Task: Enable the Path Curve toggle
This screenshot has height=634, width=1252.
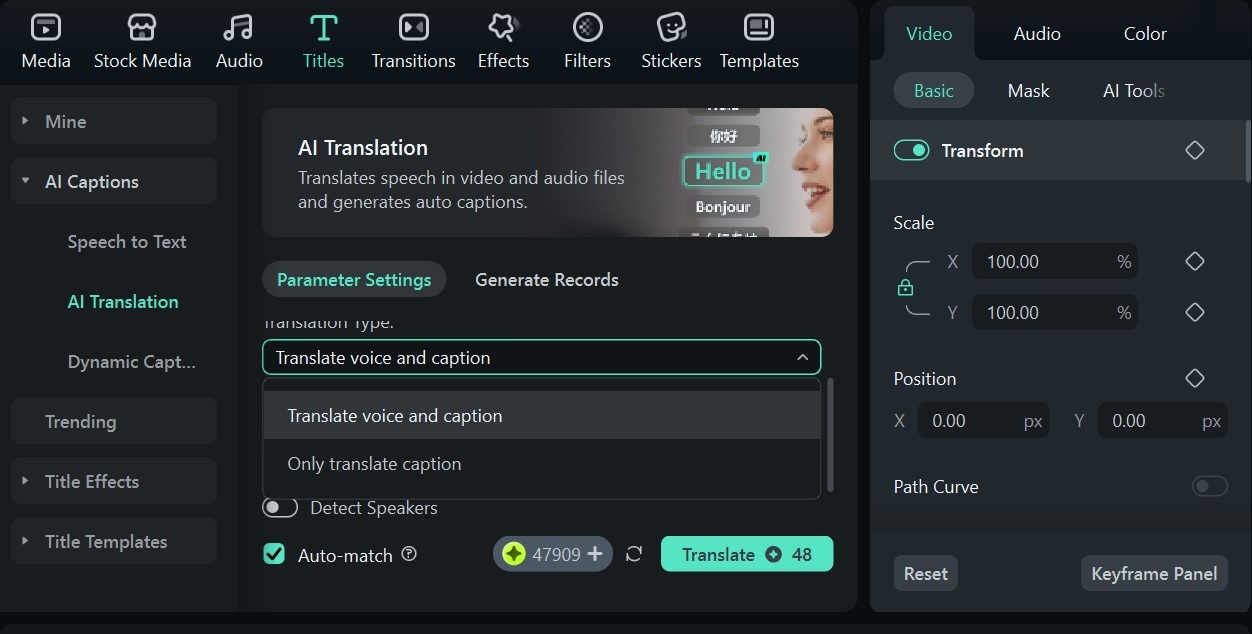Action: [x=1209, y=486]
